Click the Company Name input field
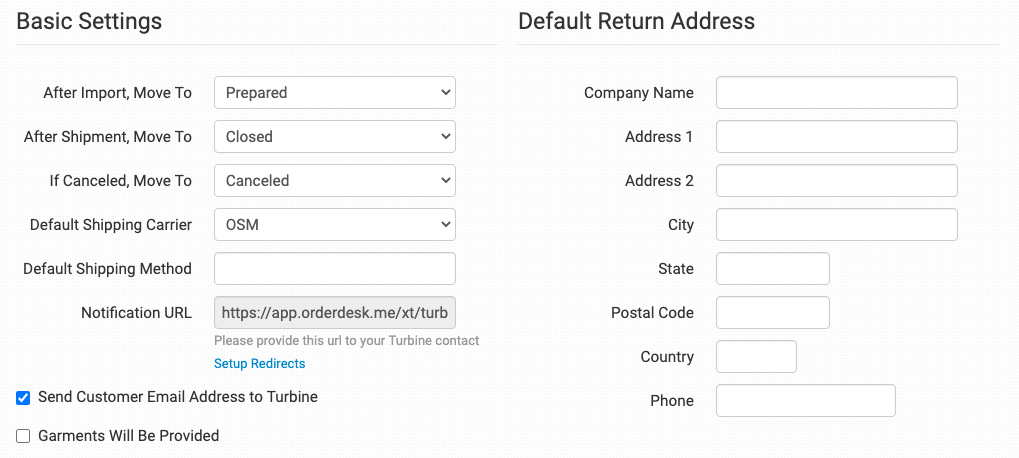 836,93
